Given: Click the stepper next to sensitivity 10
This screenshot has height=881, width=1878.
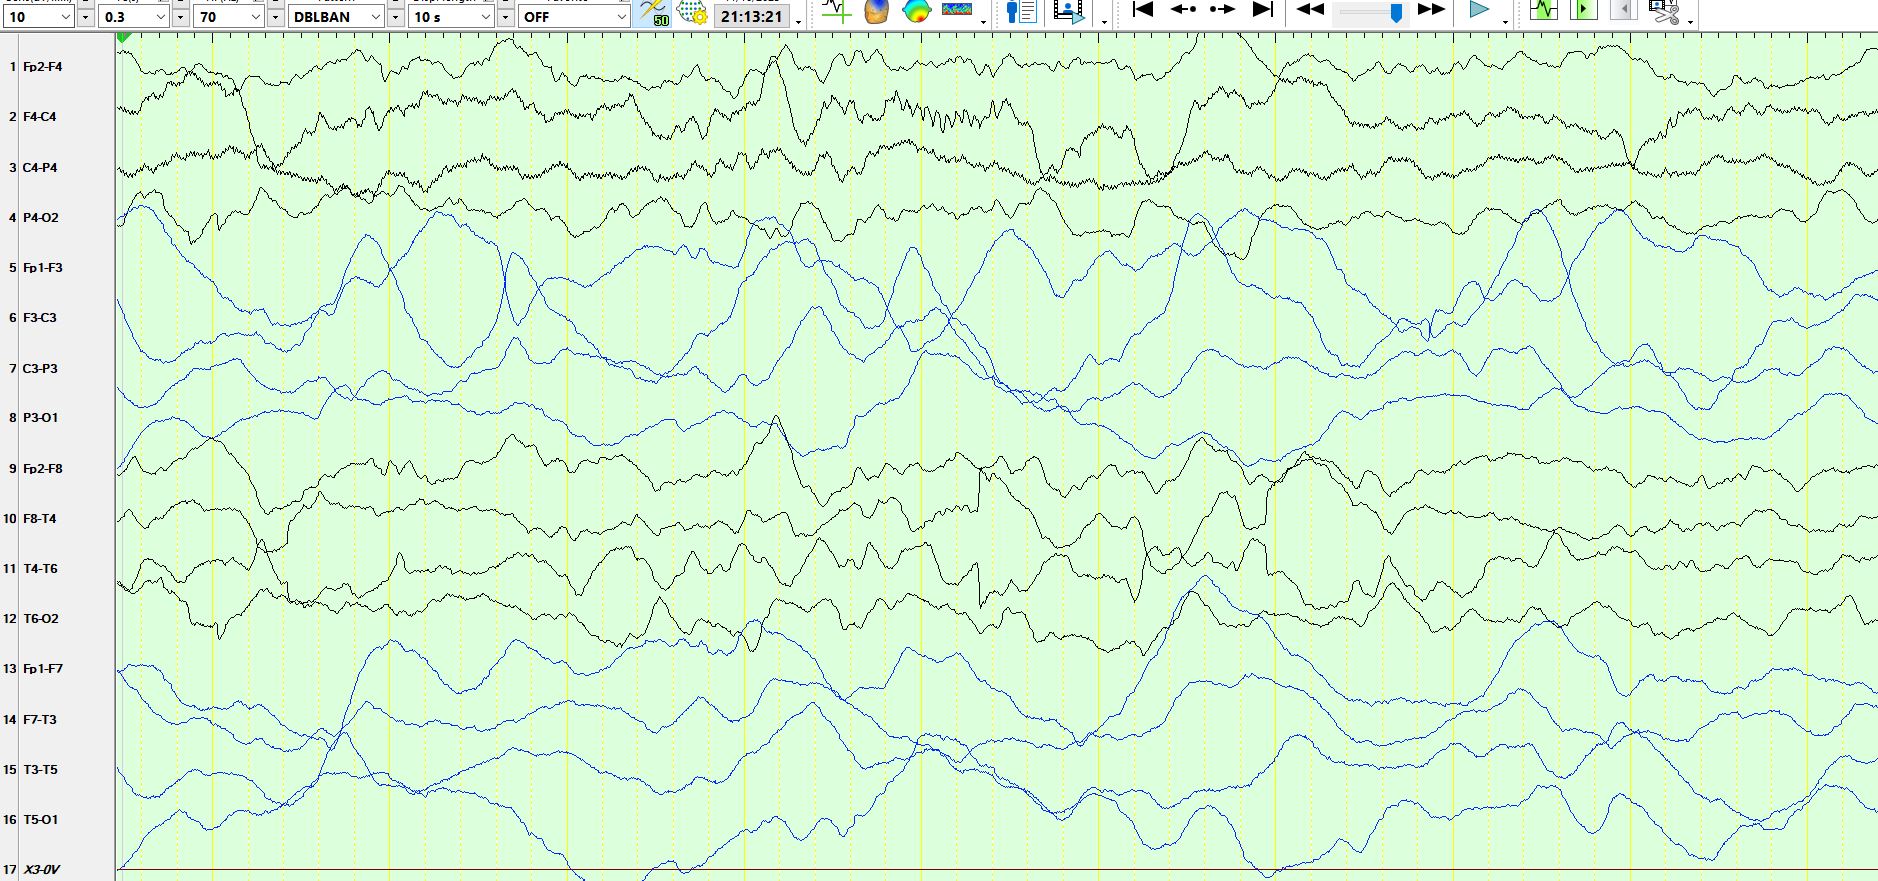Looking at the screenshot, I should pos(85,16).
